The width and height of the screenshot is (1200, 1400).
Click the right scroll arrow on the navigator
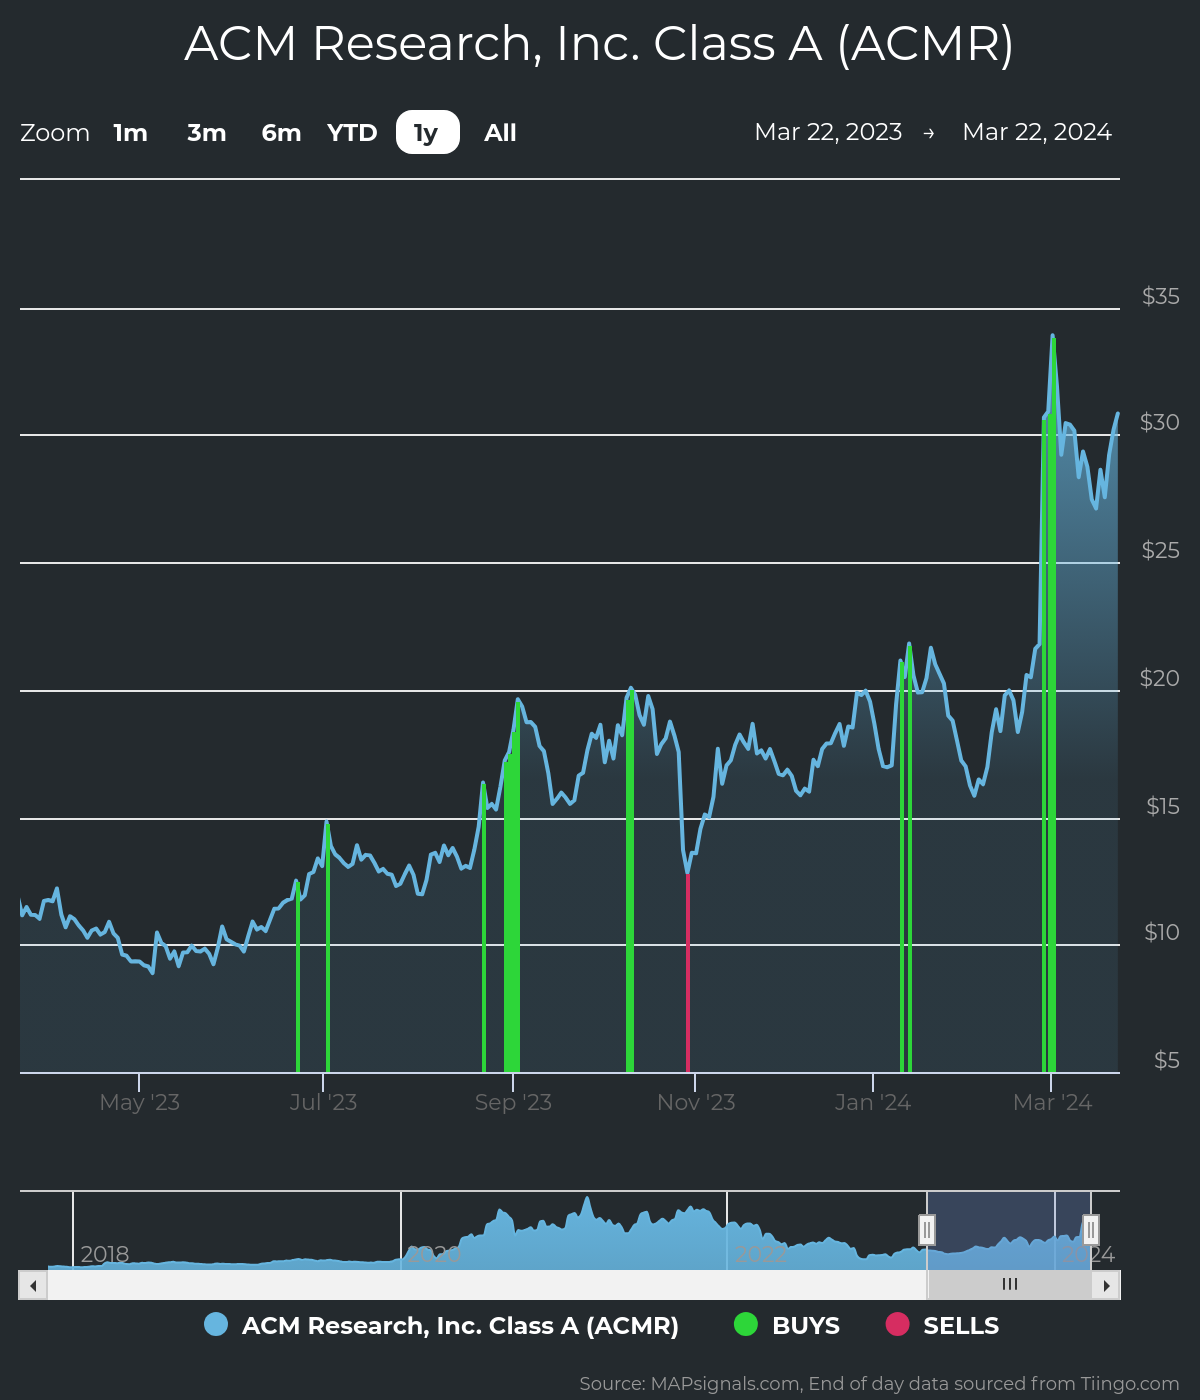1108,1285
